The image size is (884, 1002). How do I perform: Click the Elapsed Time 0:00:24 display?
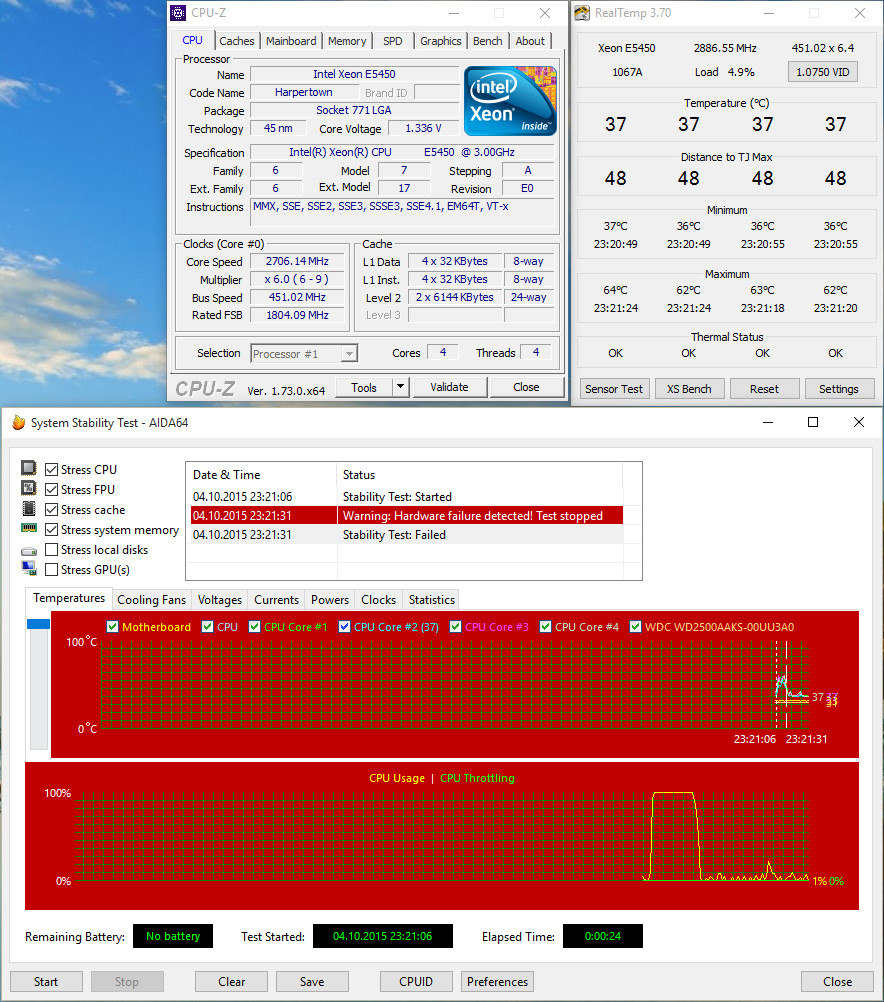(x=603, y=936)
